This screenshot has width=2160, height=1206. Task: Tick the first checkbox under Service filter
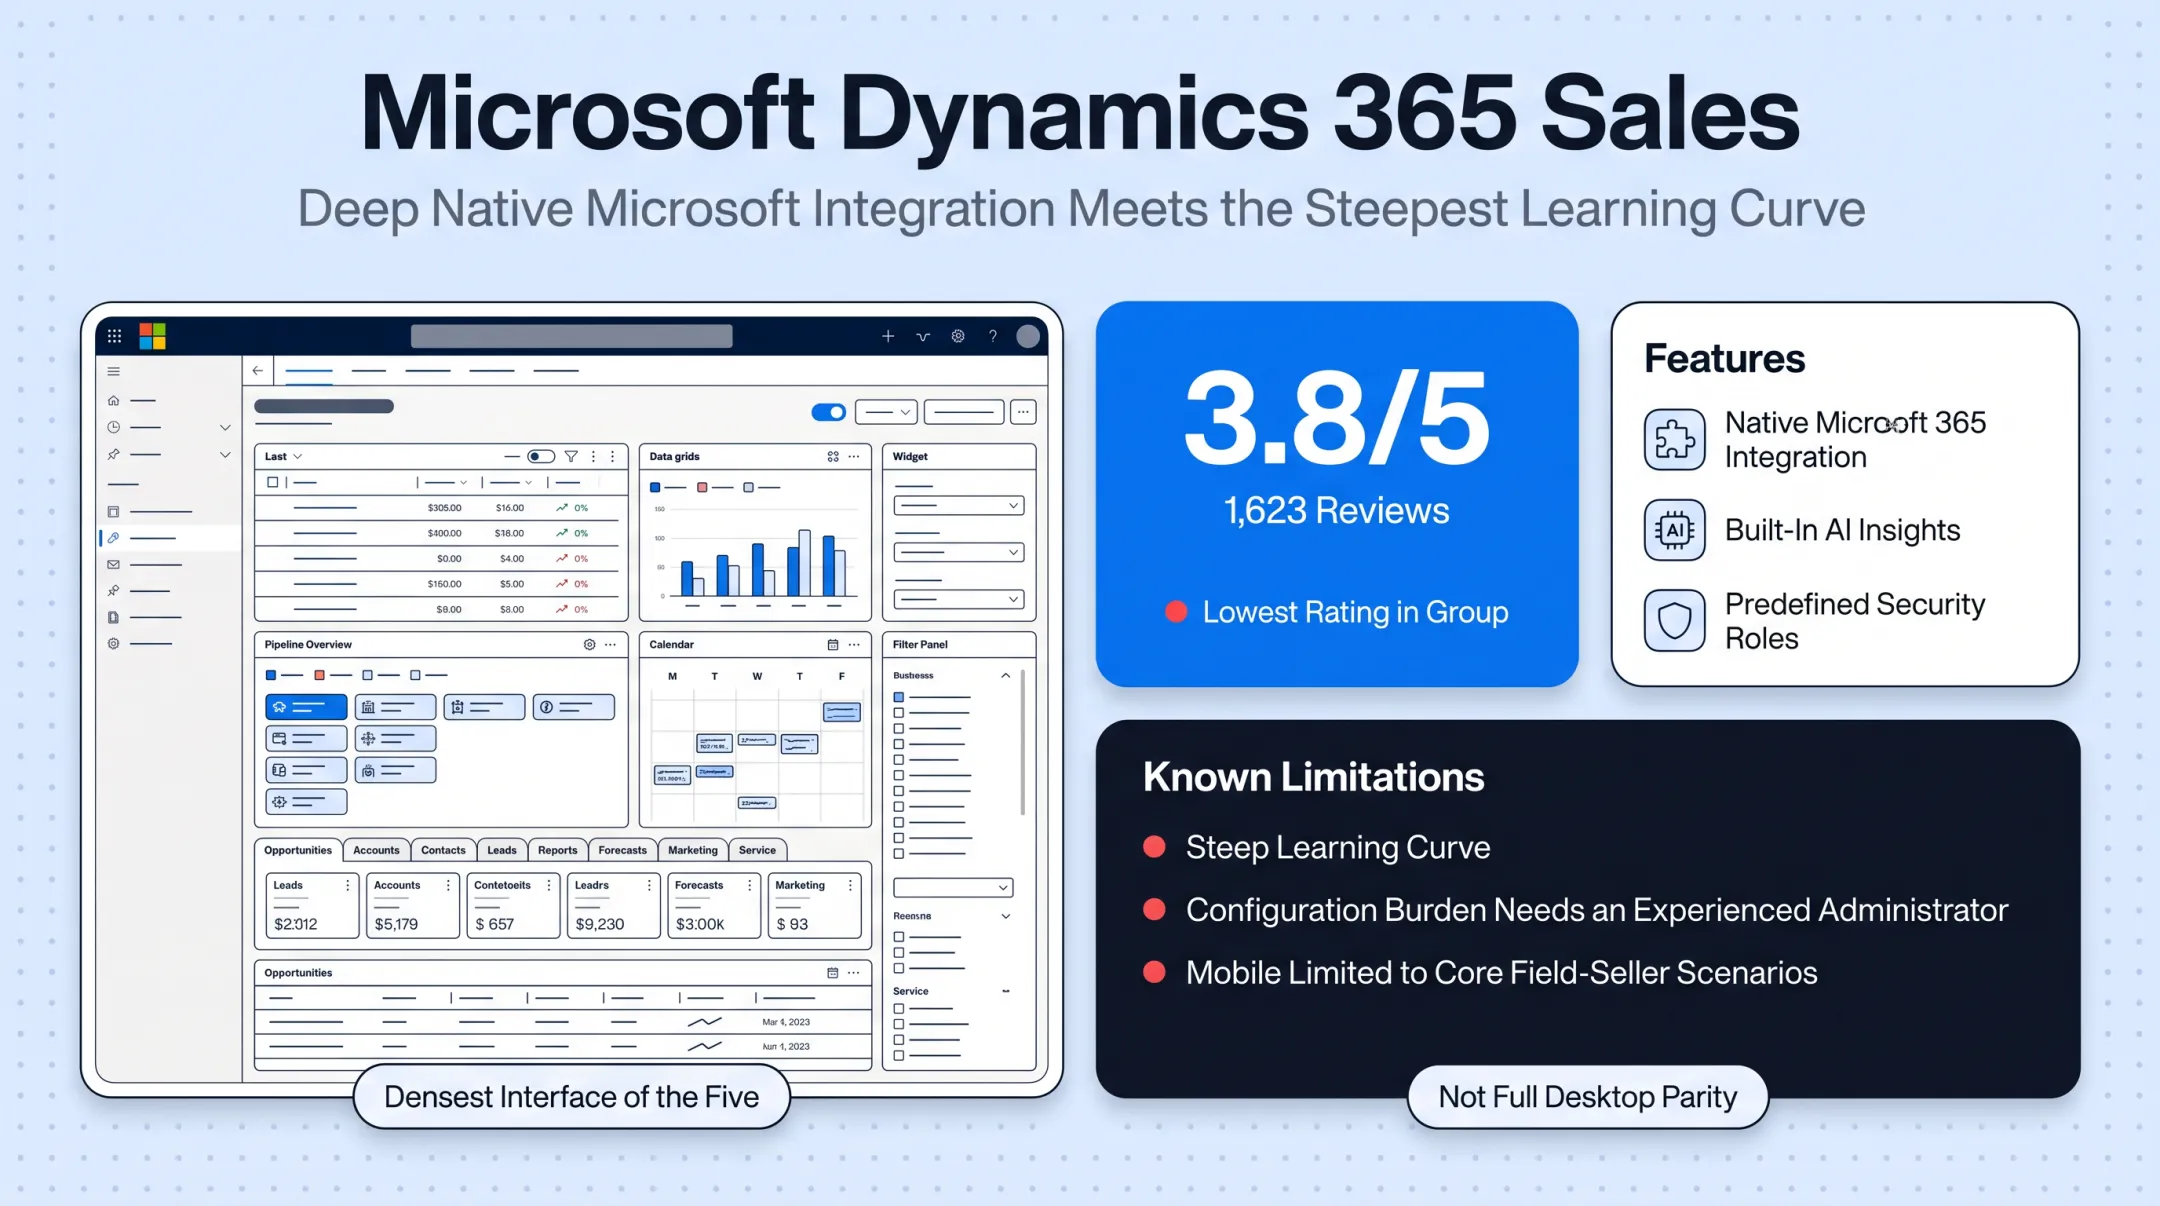[899, 1009]
